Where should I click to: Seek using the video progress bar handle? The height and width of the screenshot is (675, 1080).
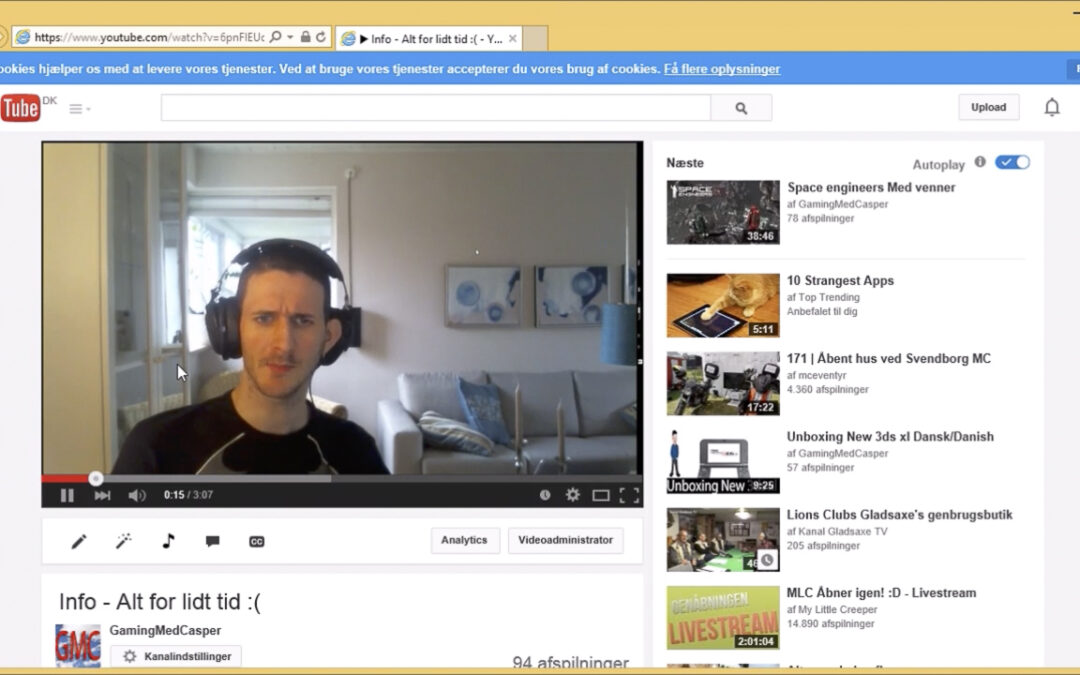[x=96, y=478]
